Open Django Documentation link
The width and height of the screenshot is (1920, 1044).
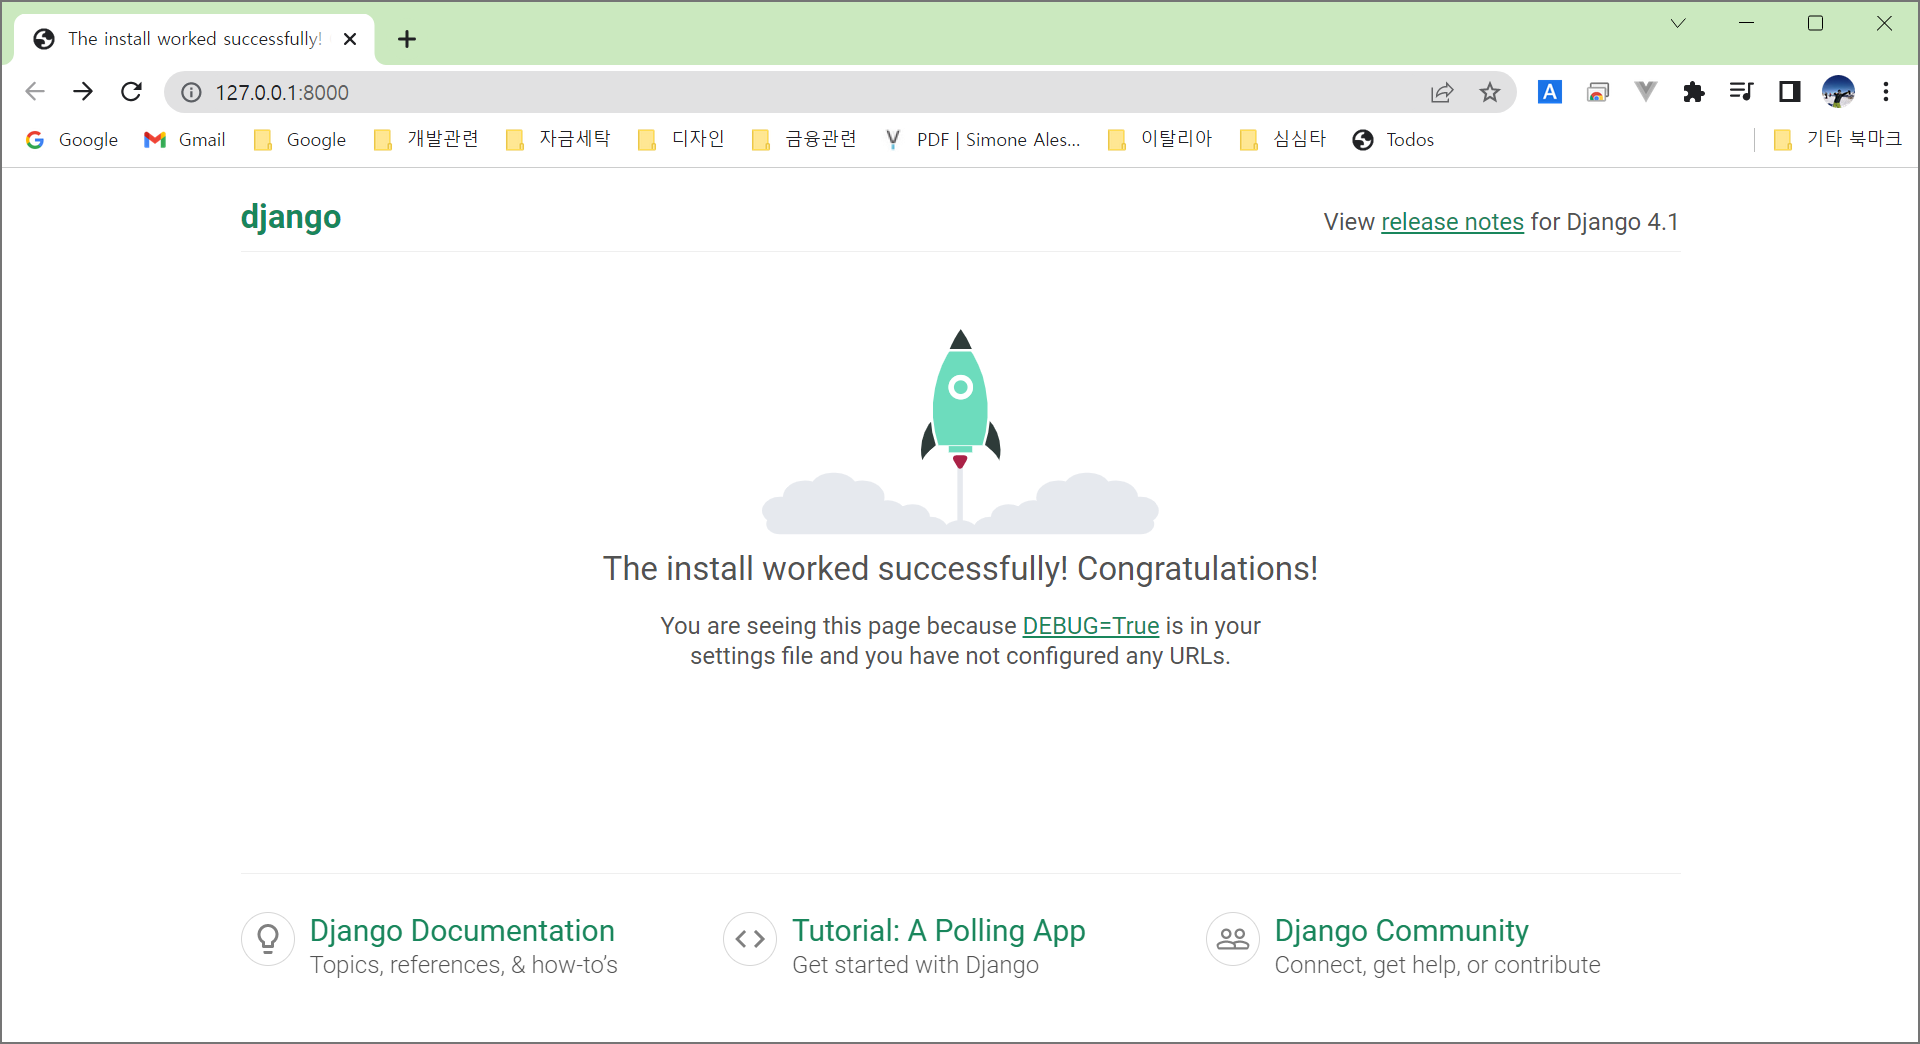coord(462,931)
